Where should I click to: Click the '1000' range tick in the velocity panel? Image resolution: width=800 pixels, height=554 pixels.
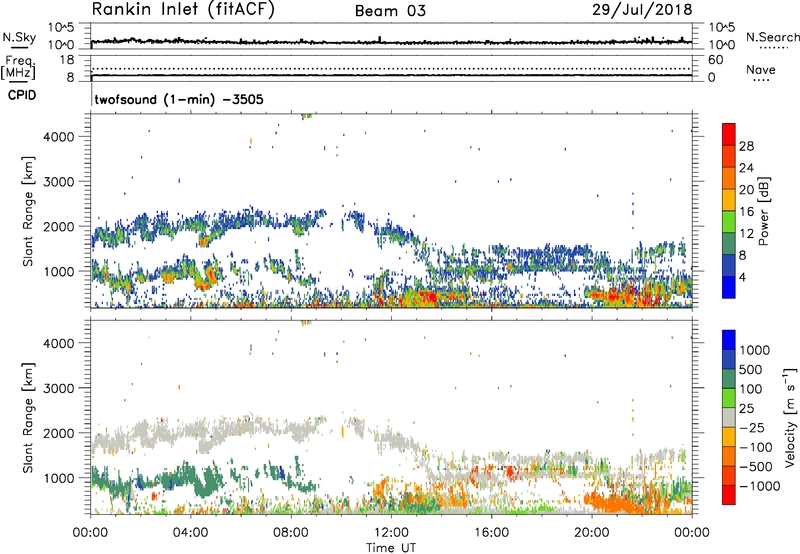pyautogui.click(x=59, y=478)
